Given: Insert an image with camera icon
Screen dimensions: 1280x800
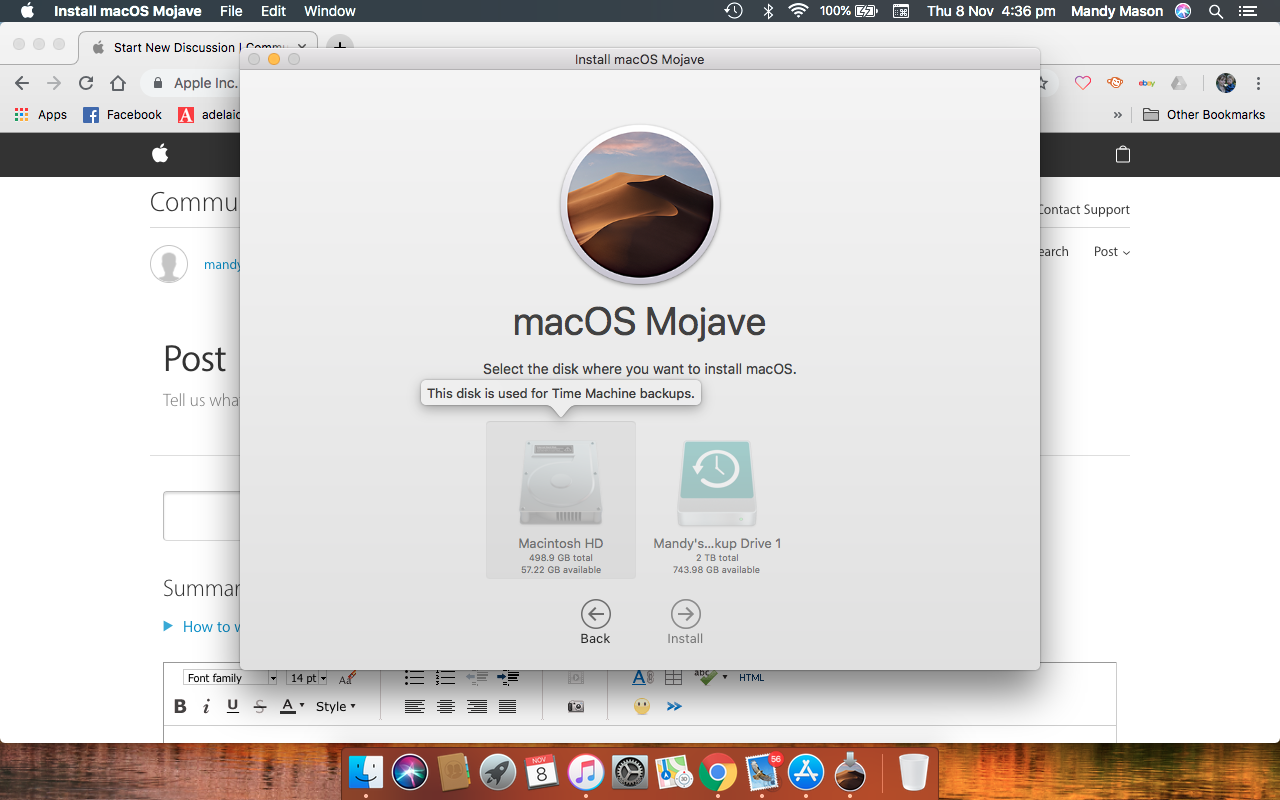Looking at the screenshot, I should click(575, 707).
